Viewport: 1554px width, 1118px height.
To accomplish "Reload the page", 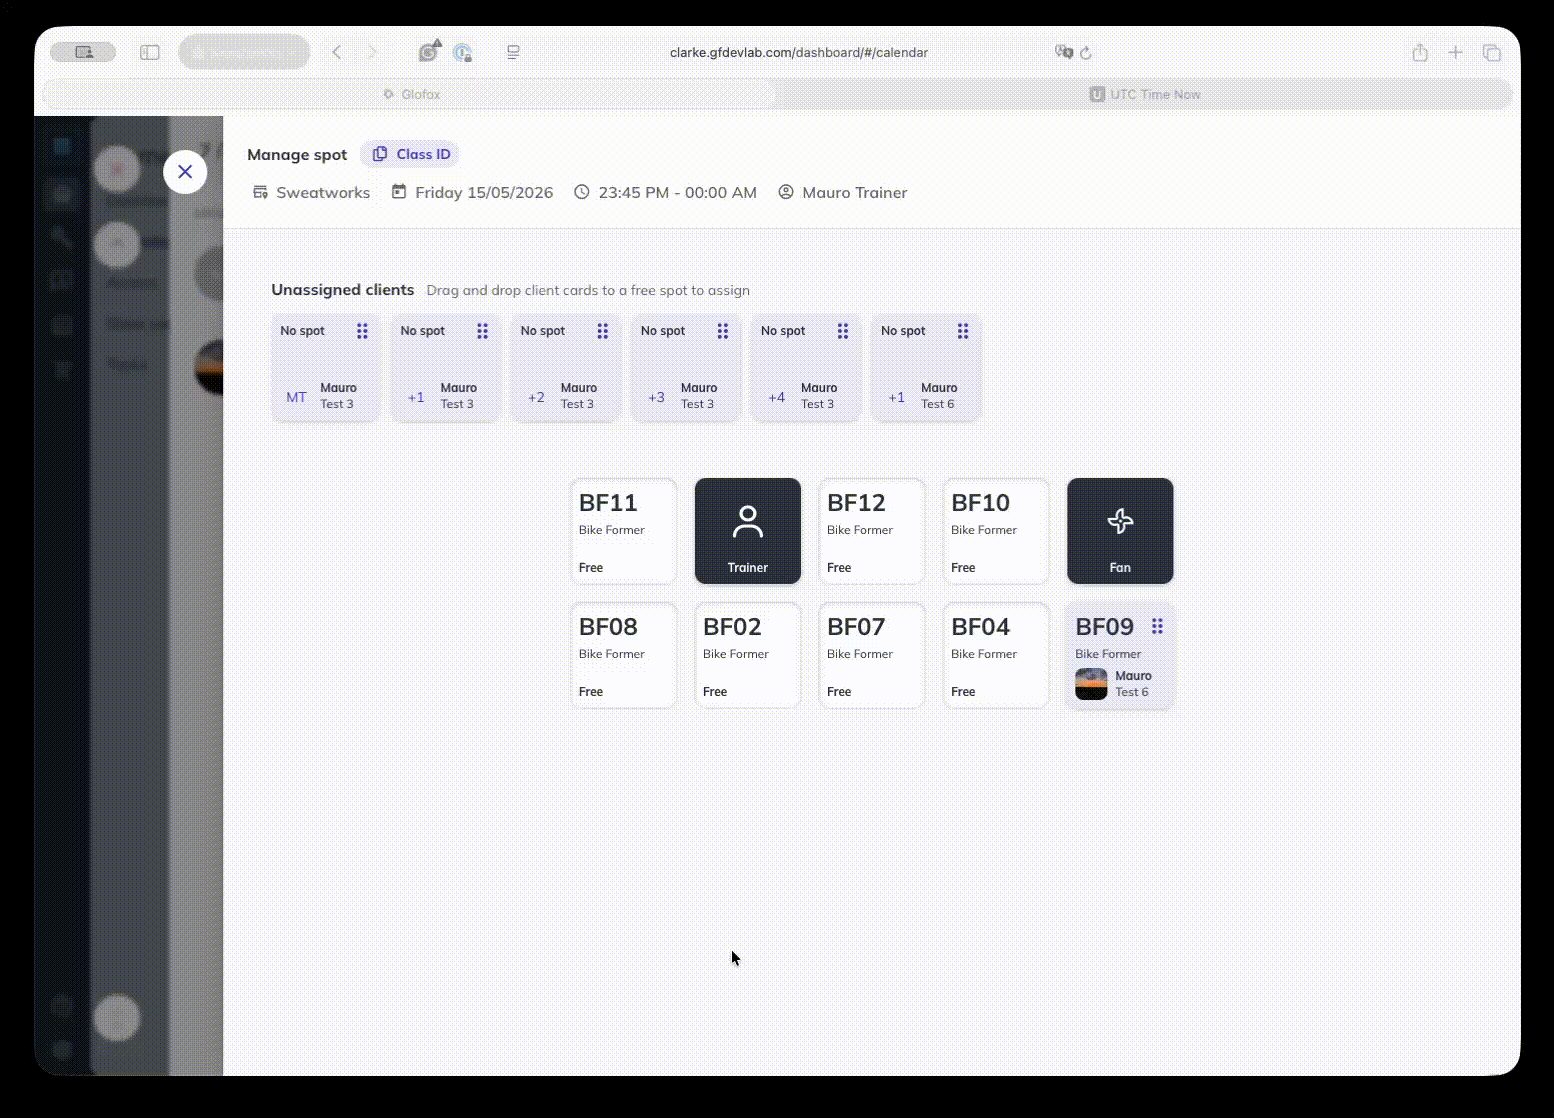I will tap(1086, 52).
